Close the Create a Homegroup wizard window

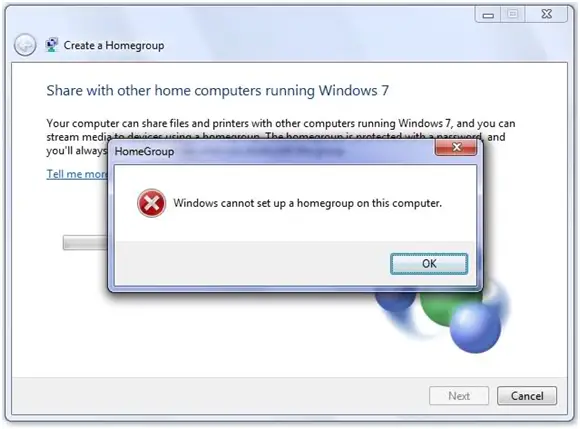tap(546, 14)
